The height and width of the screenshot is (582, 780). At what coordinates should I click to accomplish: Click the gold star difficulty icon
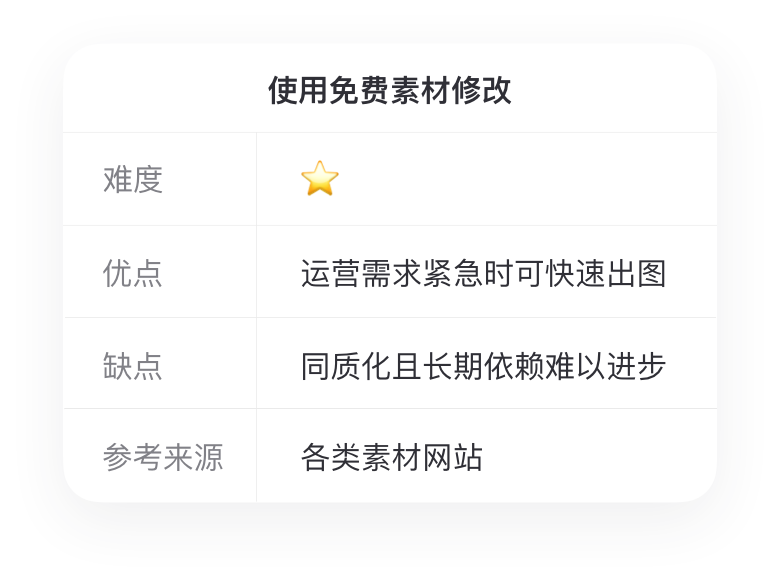tap(320, 179)
